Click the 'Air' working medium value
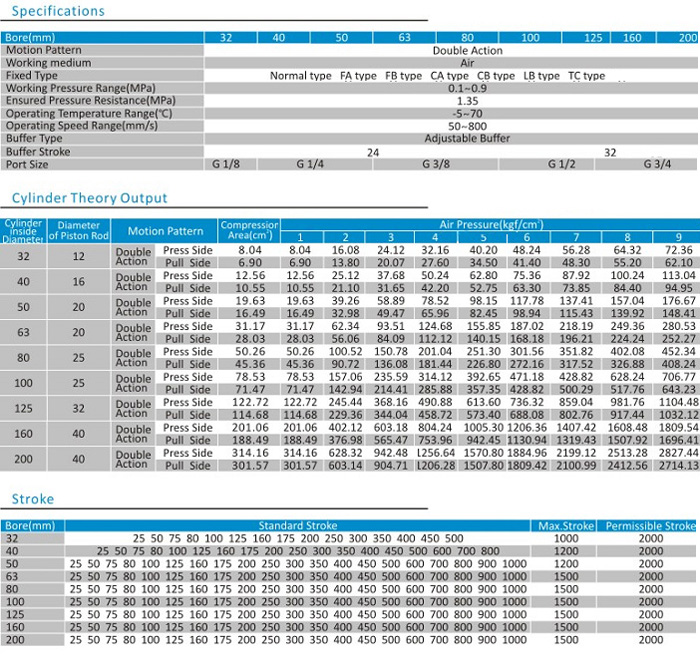This screenshot has width=700, height=658. click(x=467, y=63)
